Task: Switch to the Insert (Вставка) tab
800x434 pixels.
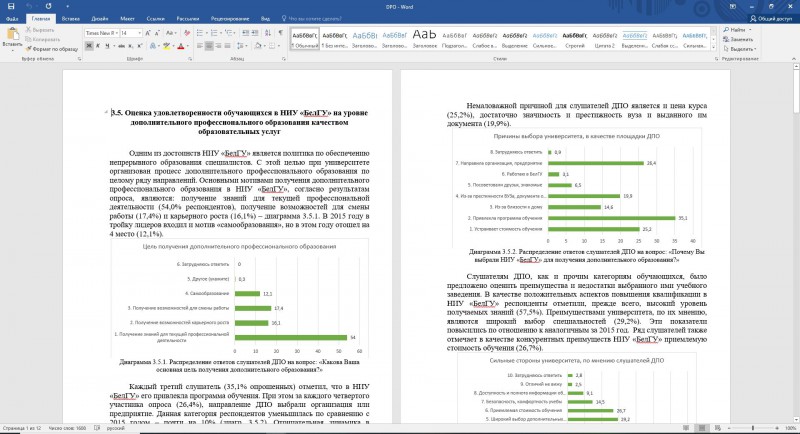Action: [70, 19]
